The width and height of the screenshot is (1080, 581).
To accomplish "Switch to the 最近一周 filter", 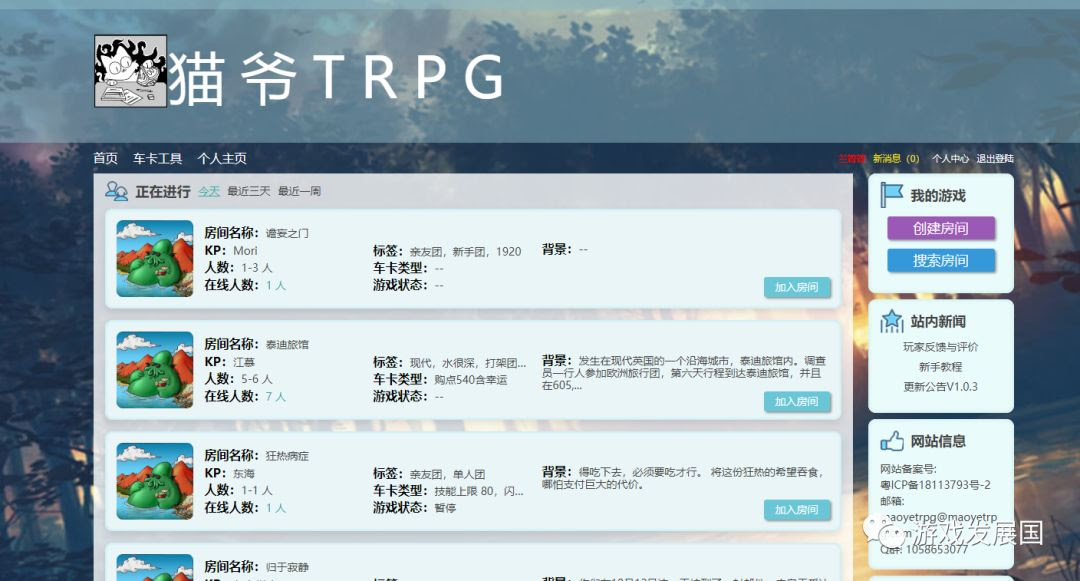I will pyautogui.click(x=299, y=191).
